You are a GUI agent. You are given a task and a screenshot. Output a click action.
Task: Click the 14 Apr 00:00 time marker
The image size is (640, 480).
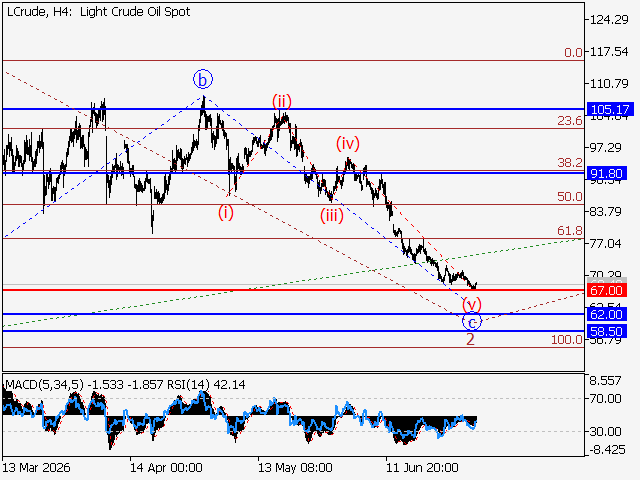(166, 467)
